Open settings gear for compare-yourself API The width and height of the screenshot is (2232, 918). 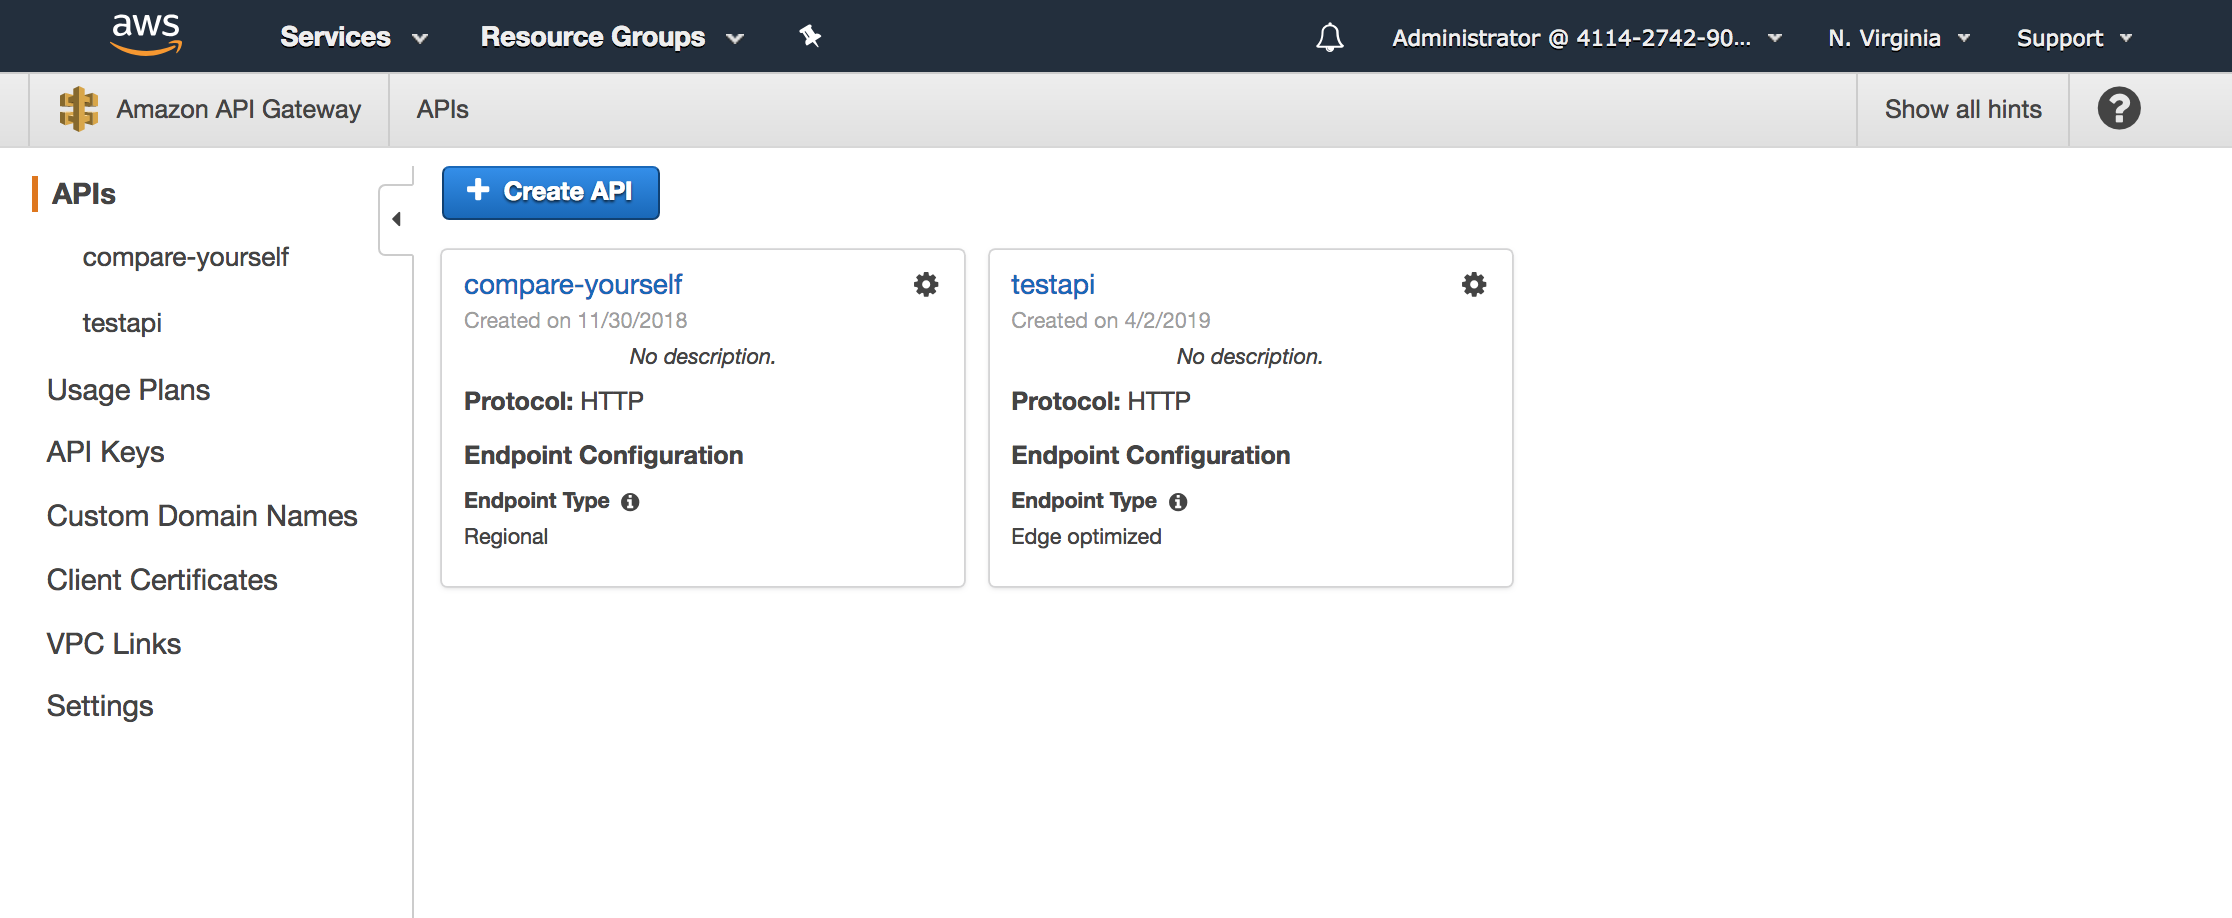coord(926,285)
